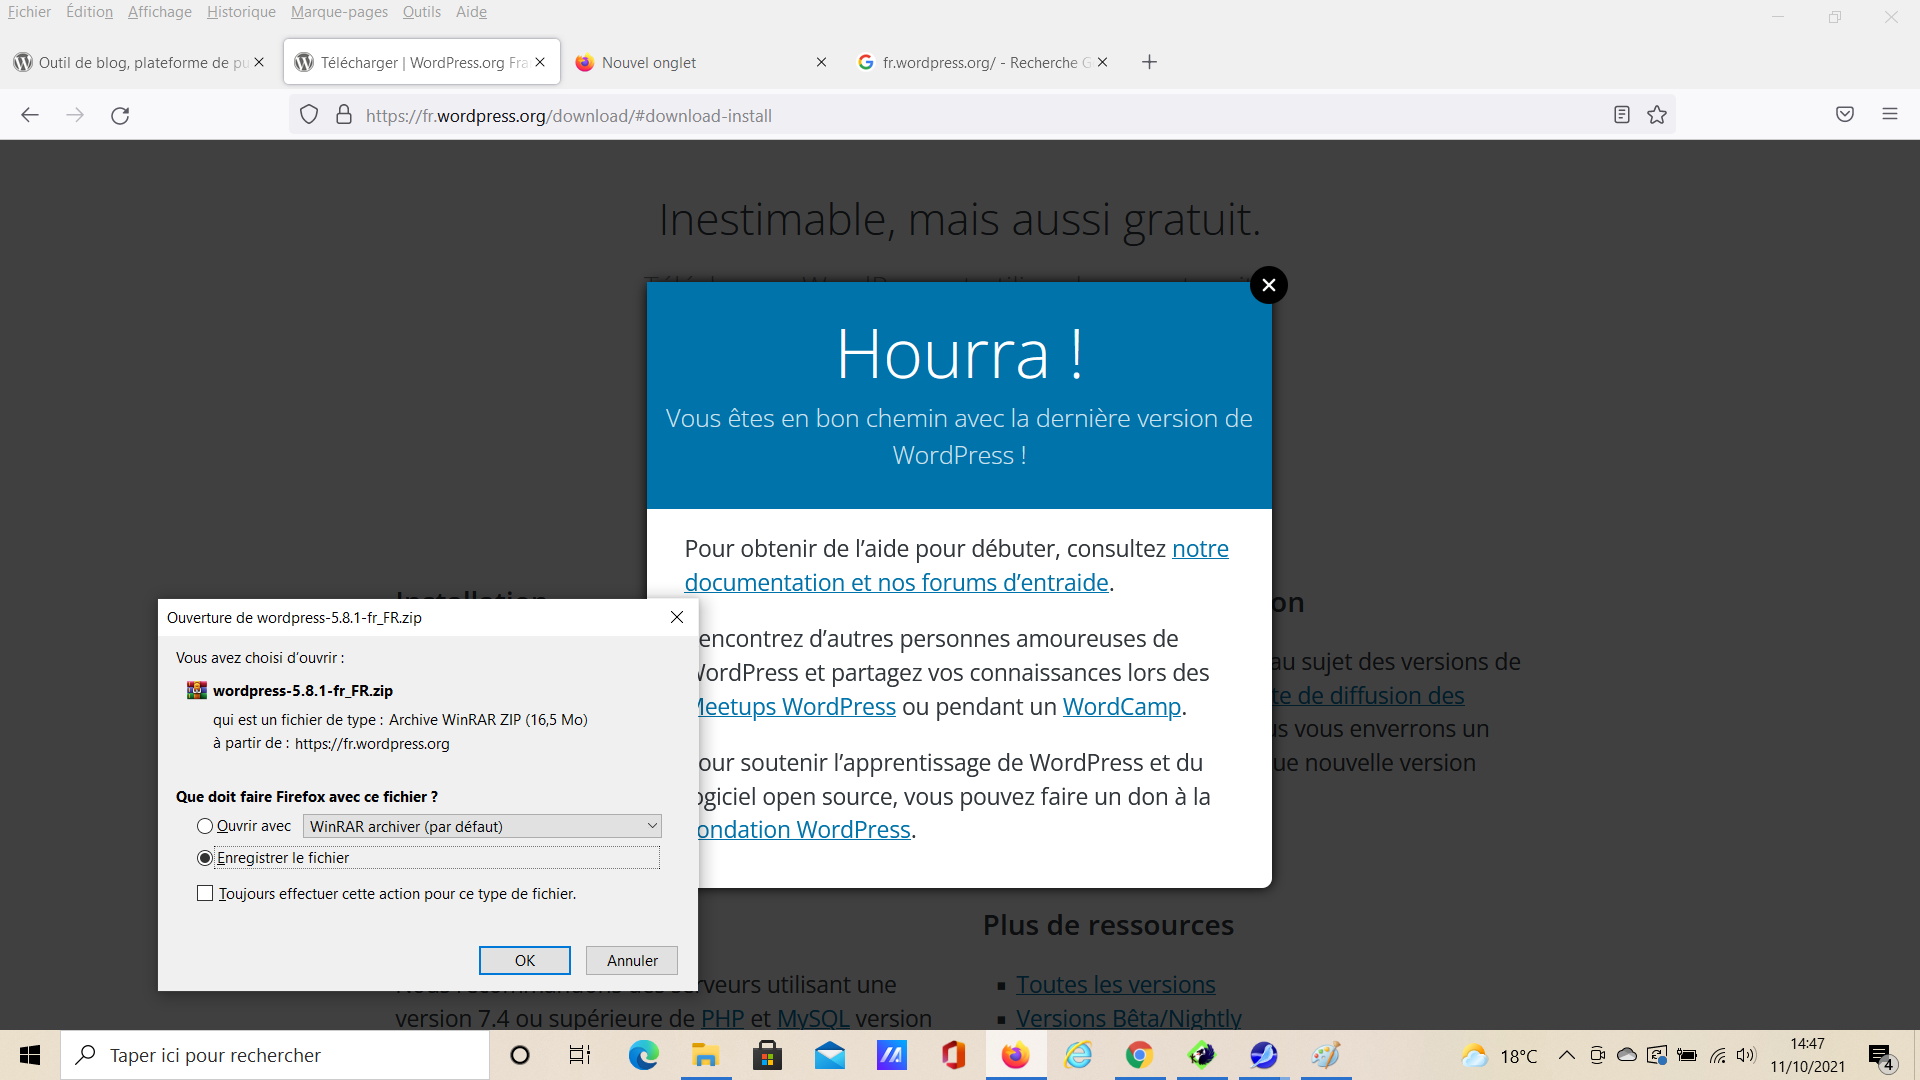1920x1080 pixels.
Task: Launch Google Chrome from taskbar
Action: click(x=1139, y=1055)
